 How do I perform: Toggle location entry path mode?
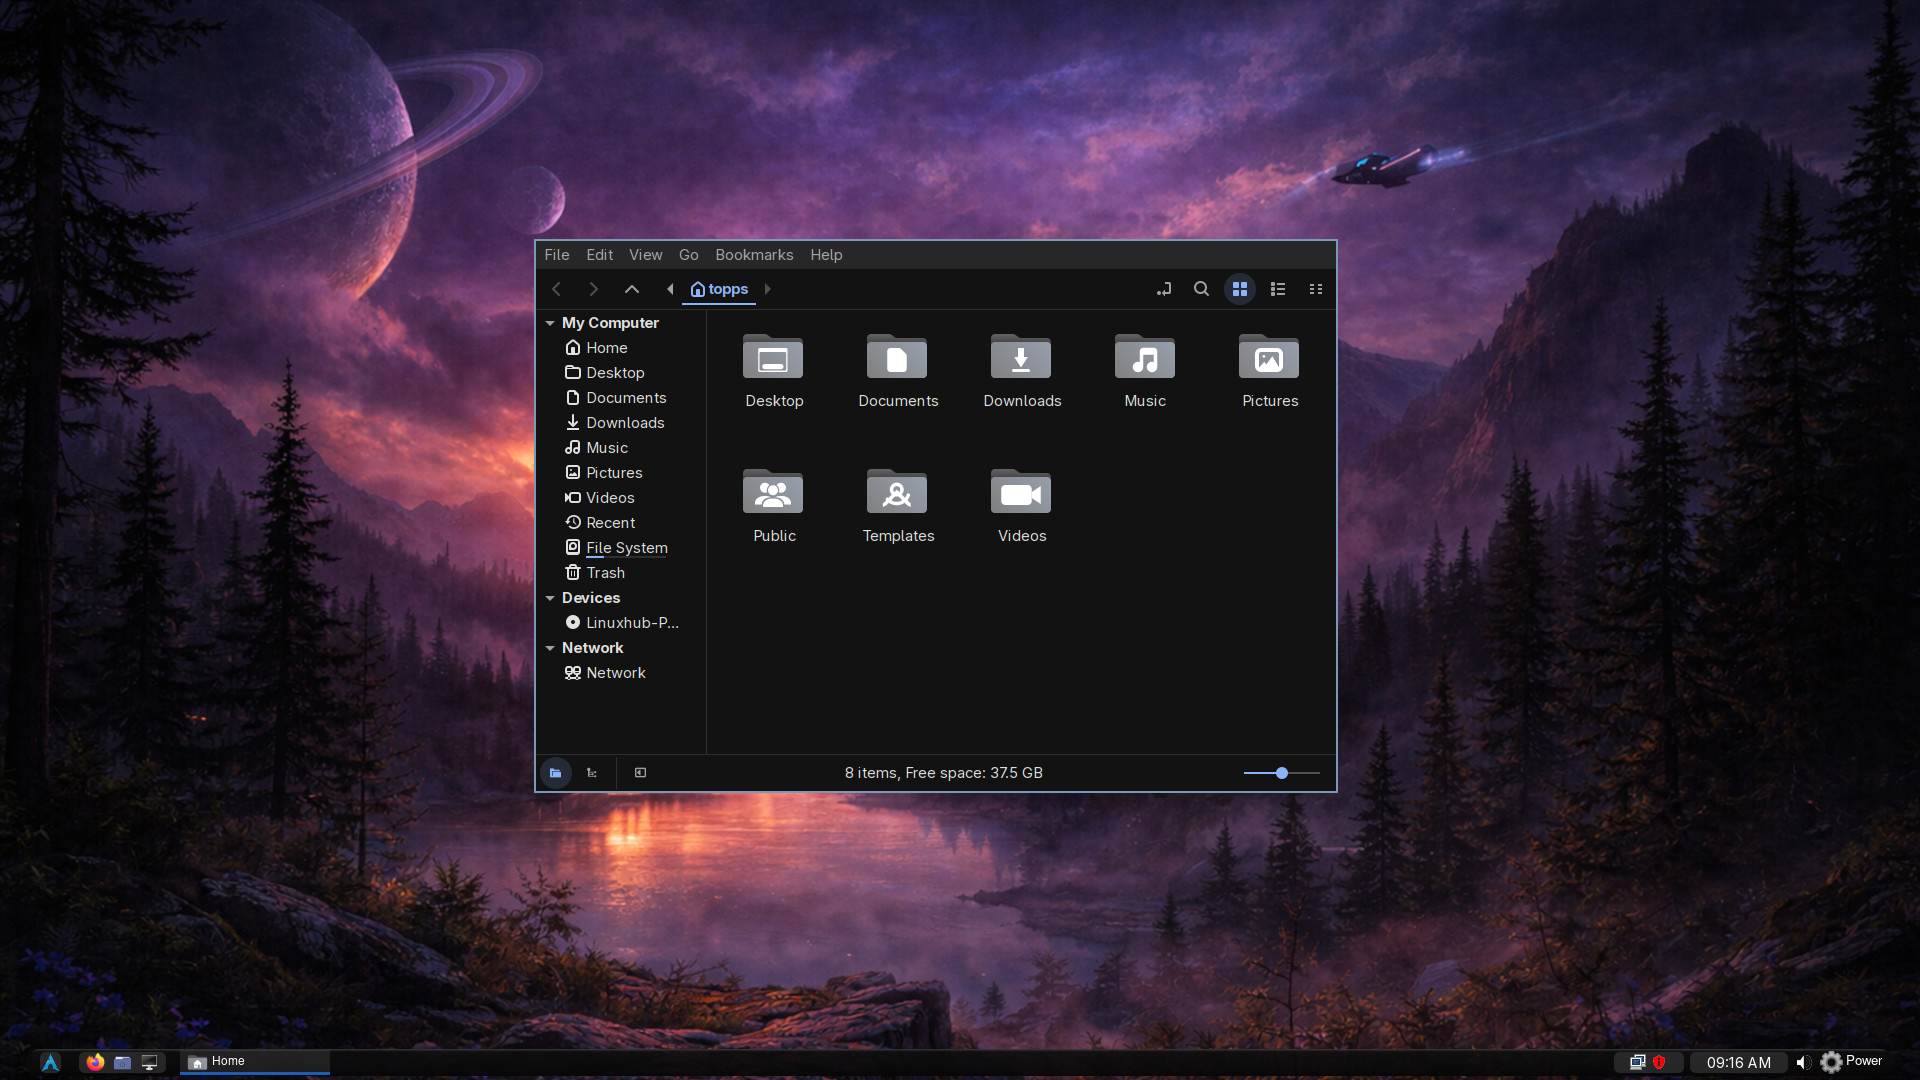pyautogui.click(x=1164, y=289)
